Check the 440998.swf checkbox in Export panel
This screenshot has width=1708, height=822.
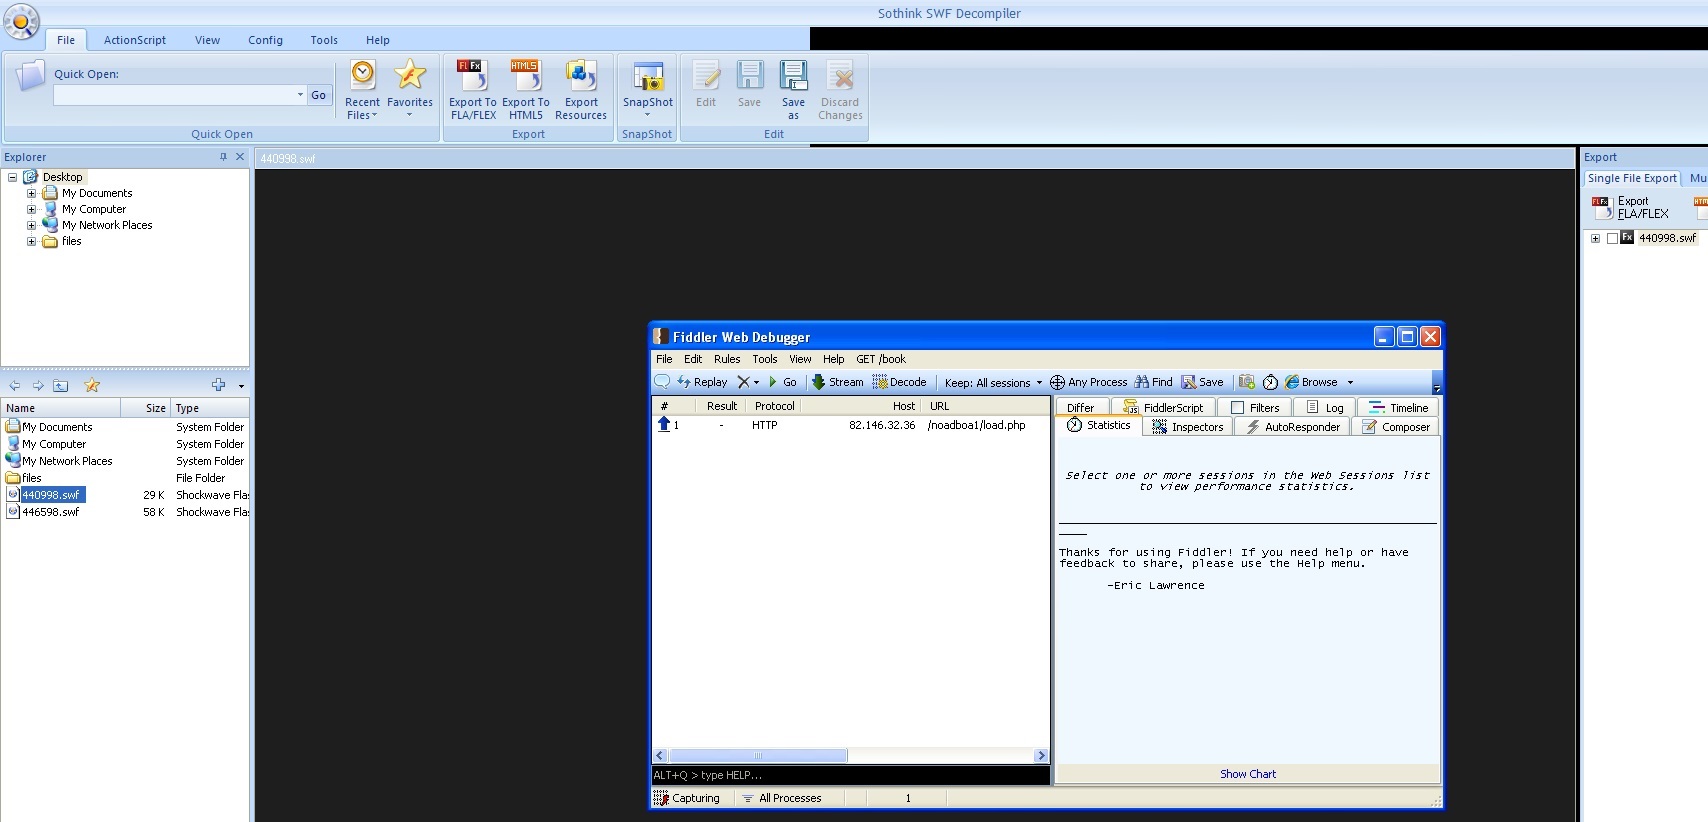1612,238
